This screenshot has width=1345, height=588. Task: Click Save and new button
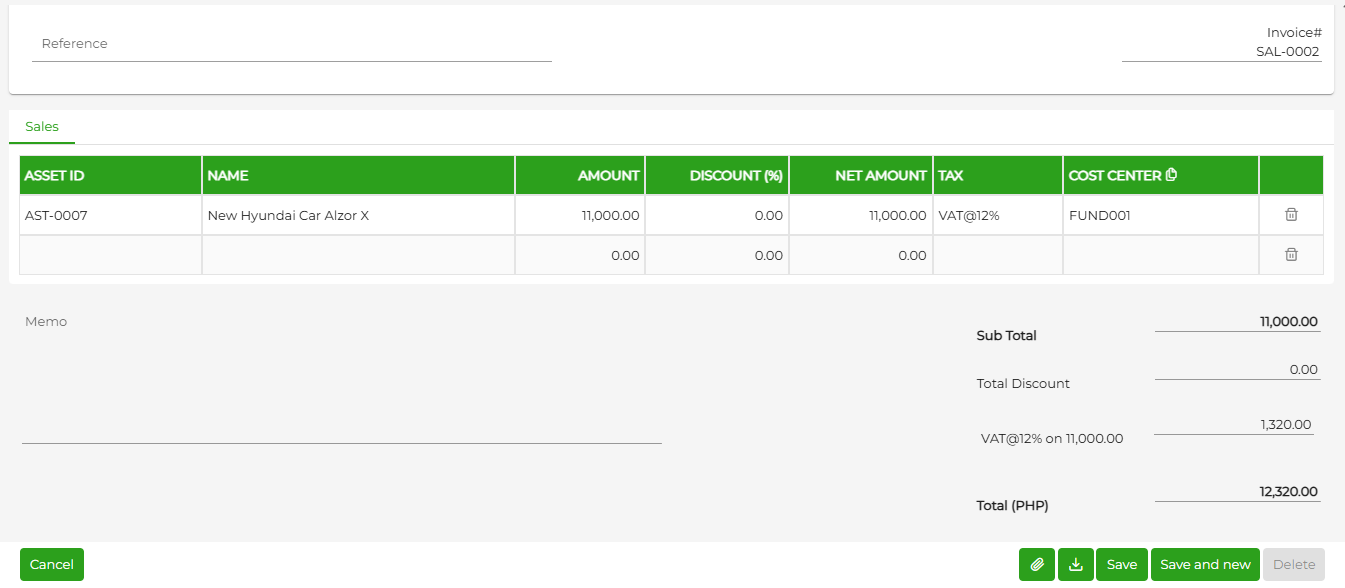(1205, 564)
